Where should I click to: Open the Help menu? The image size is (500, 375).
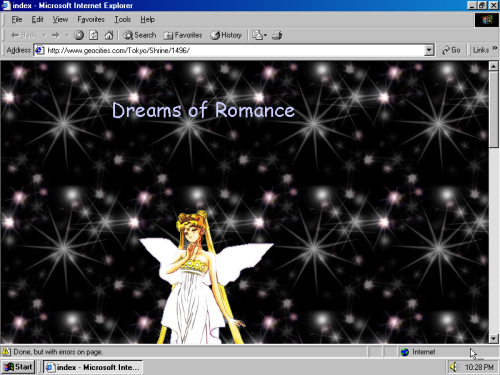[147, 19]
